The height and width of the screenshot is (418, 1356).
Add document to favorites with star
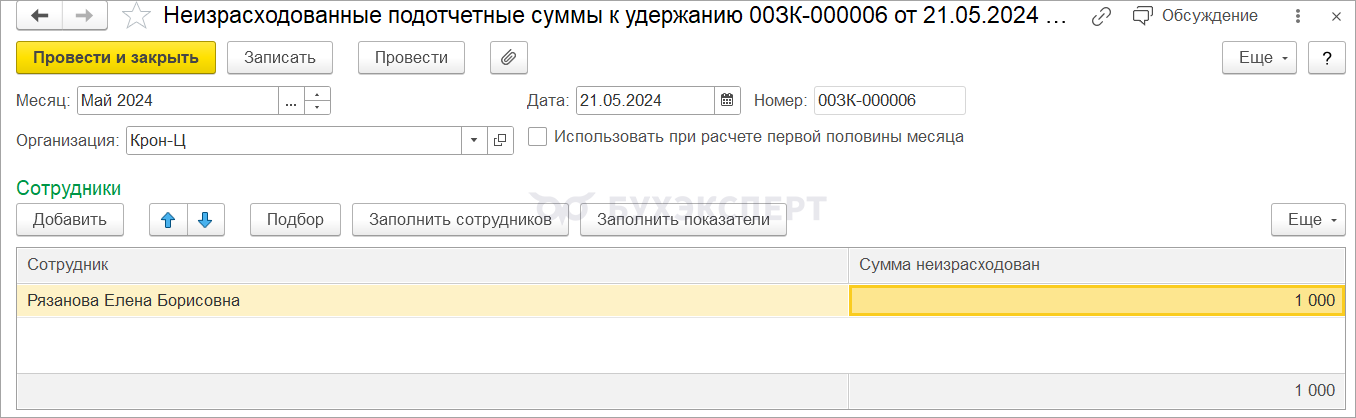(136, 16)
